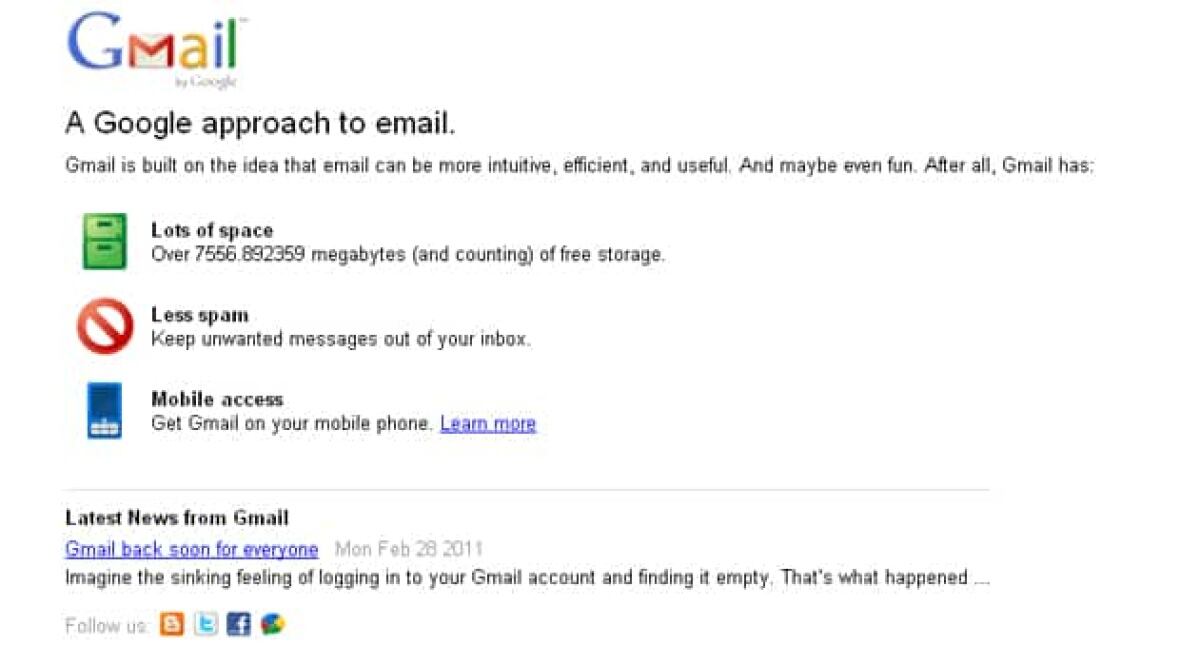The height and width of the screenshot is (664, 1180).
Task: Click the 'Lots of space' heading
Action: 212,231
